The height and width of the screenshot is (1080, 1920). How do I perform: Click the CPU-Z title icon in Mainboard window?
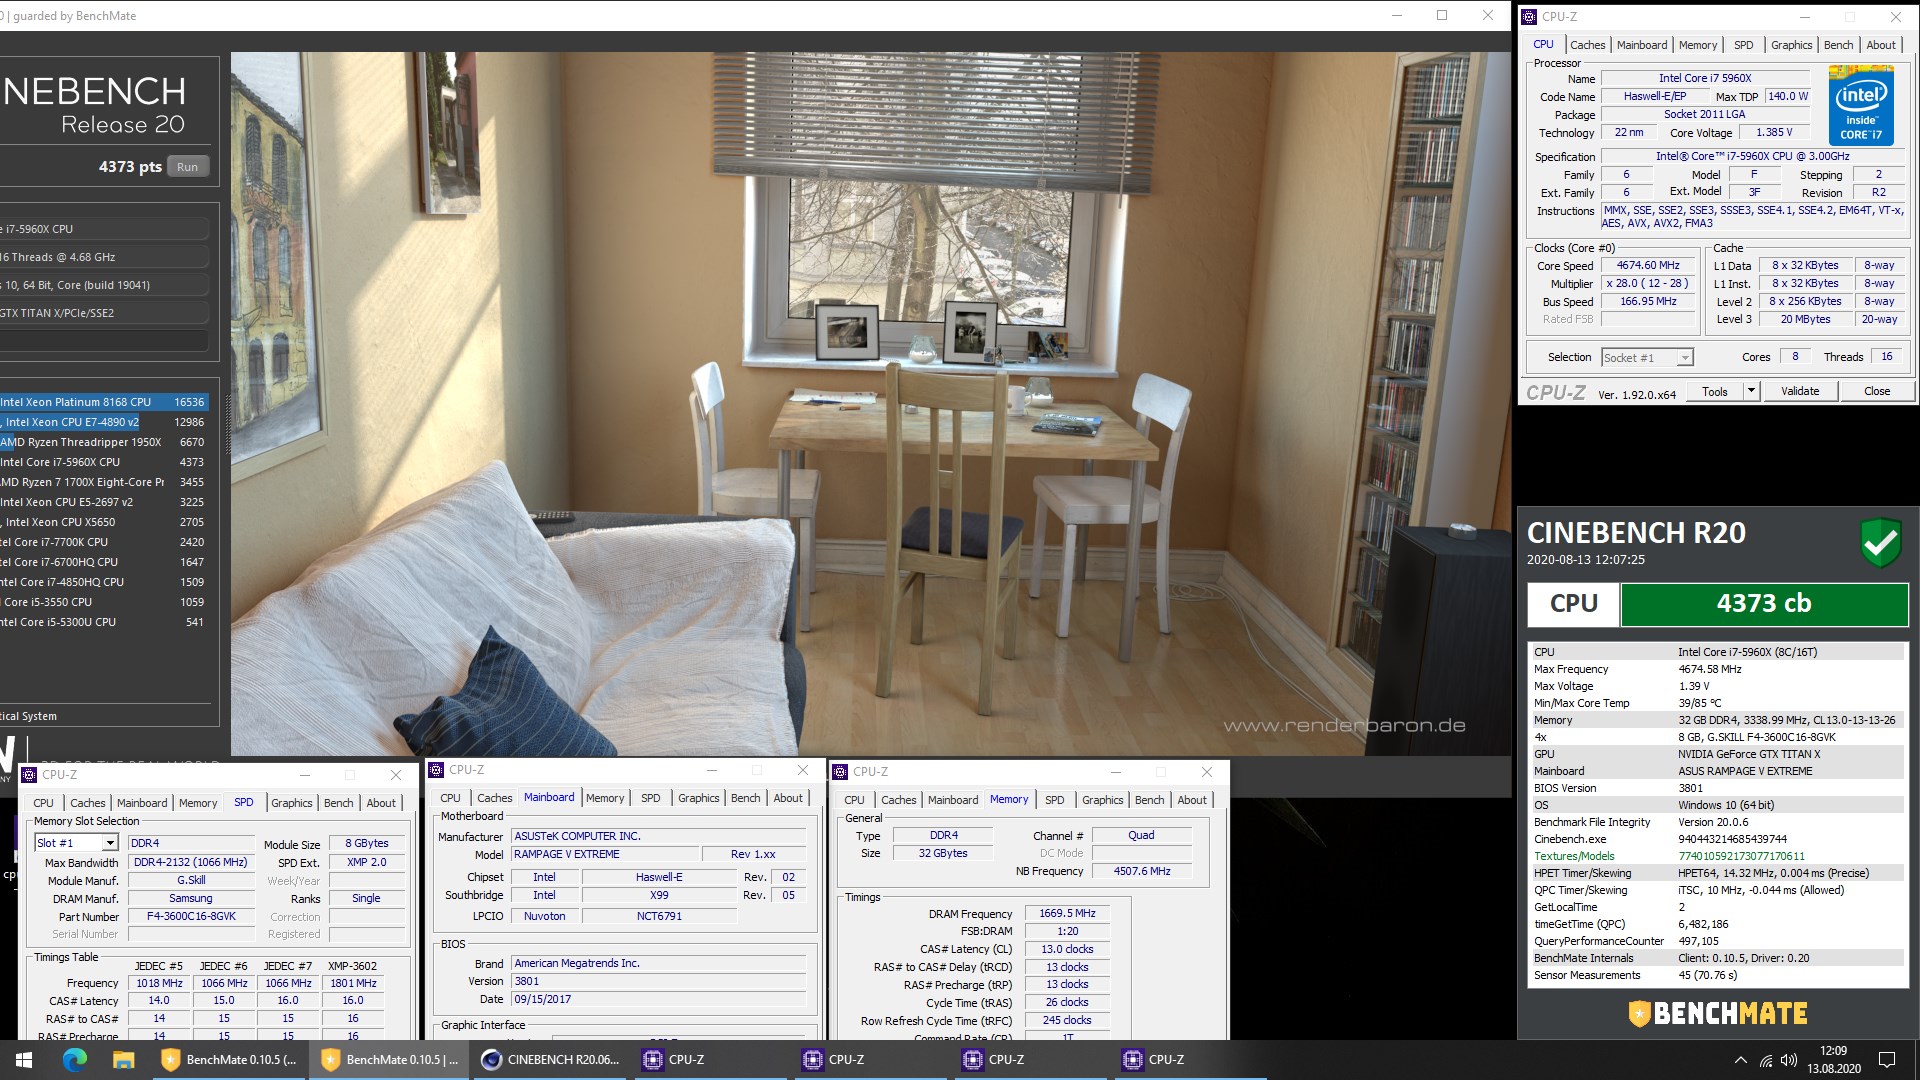coord(436,770)
